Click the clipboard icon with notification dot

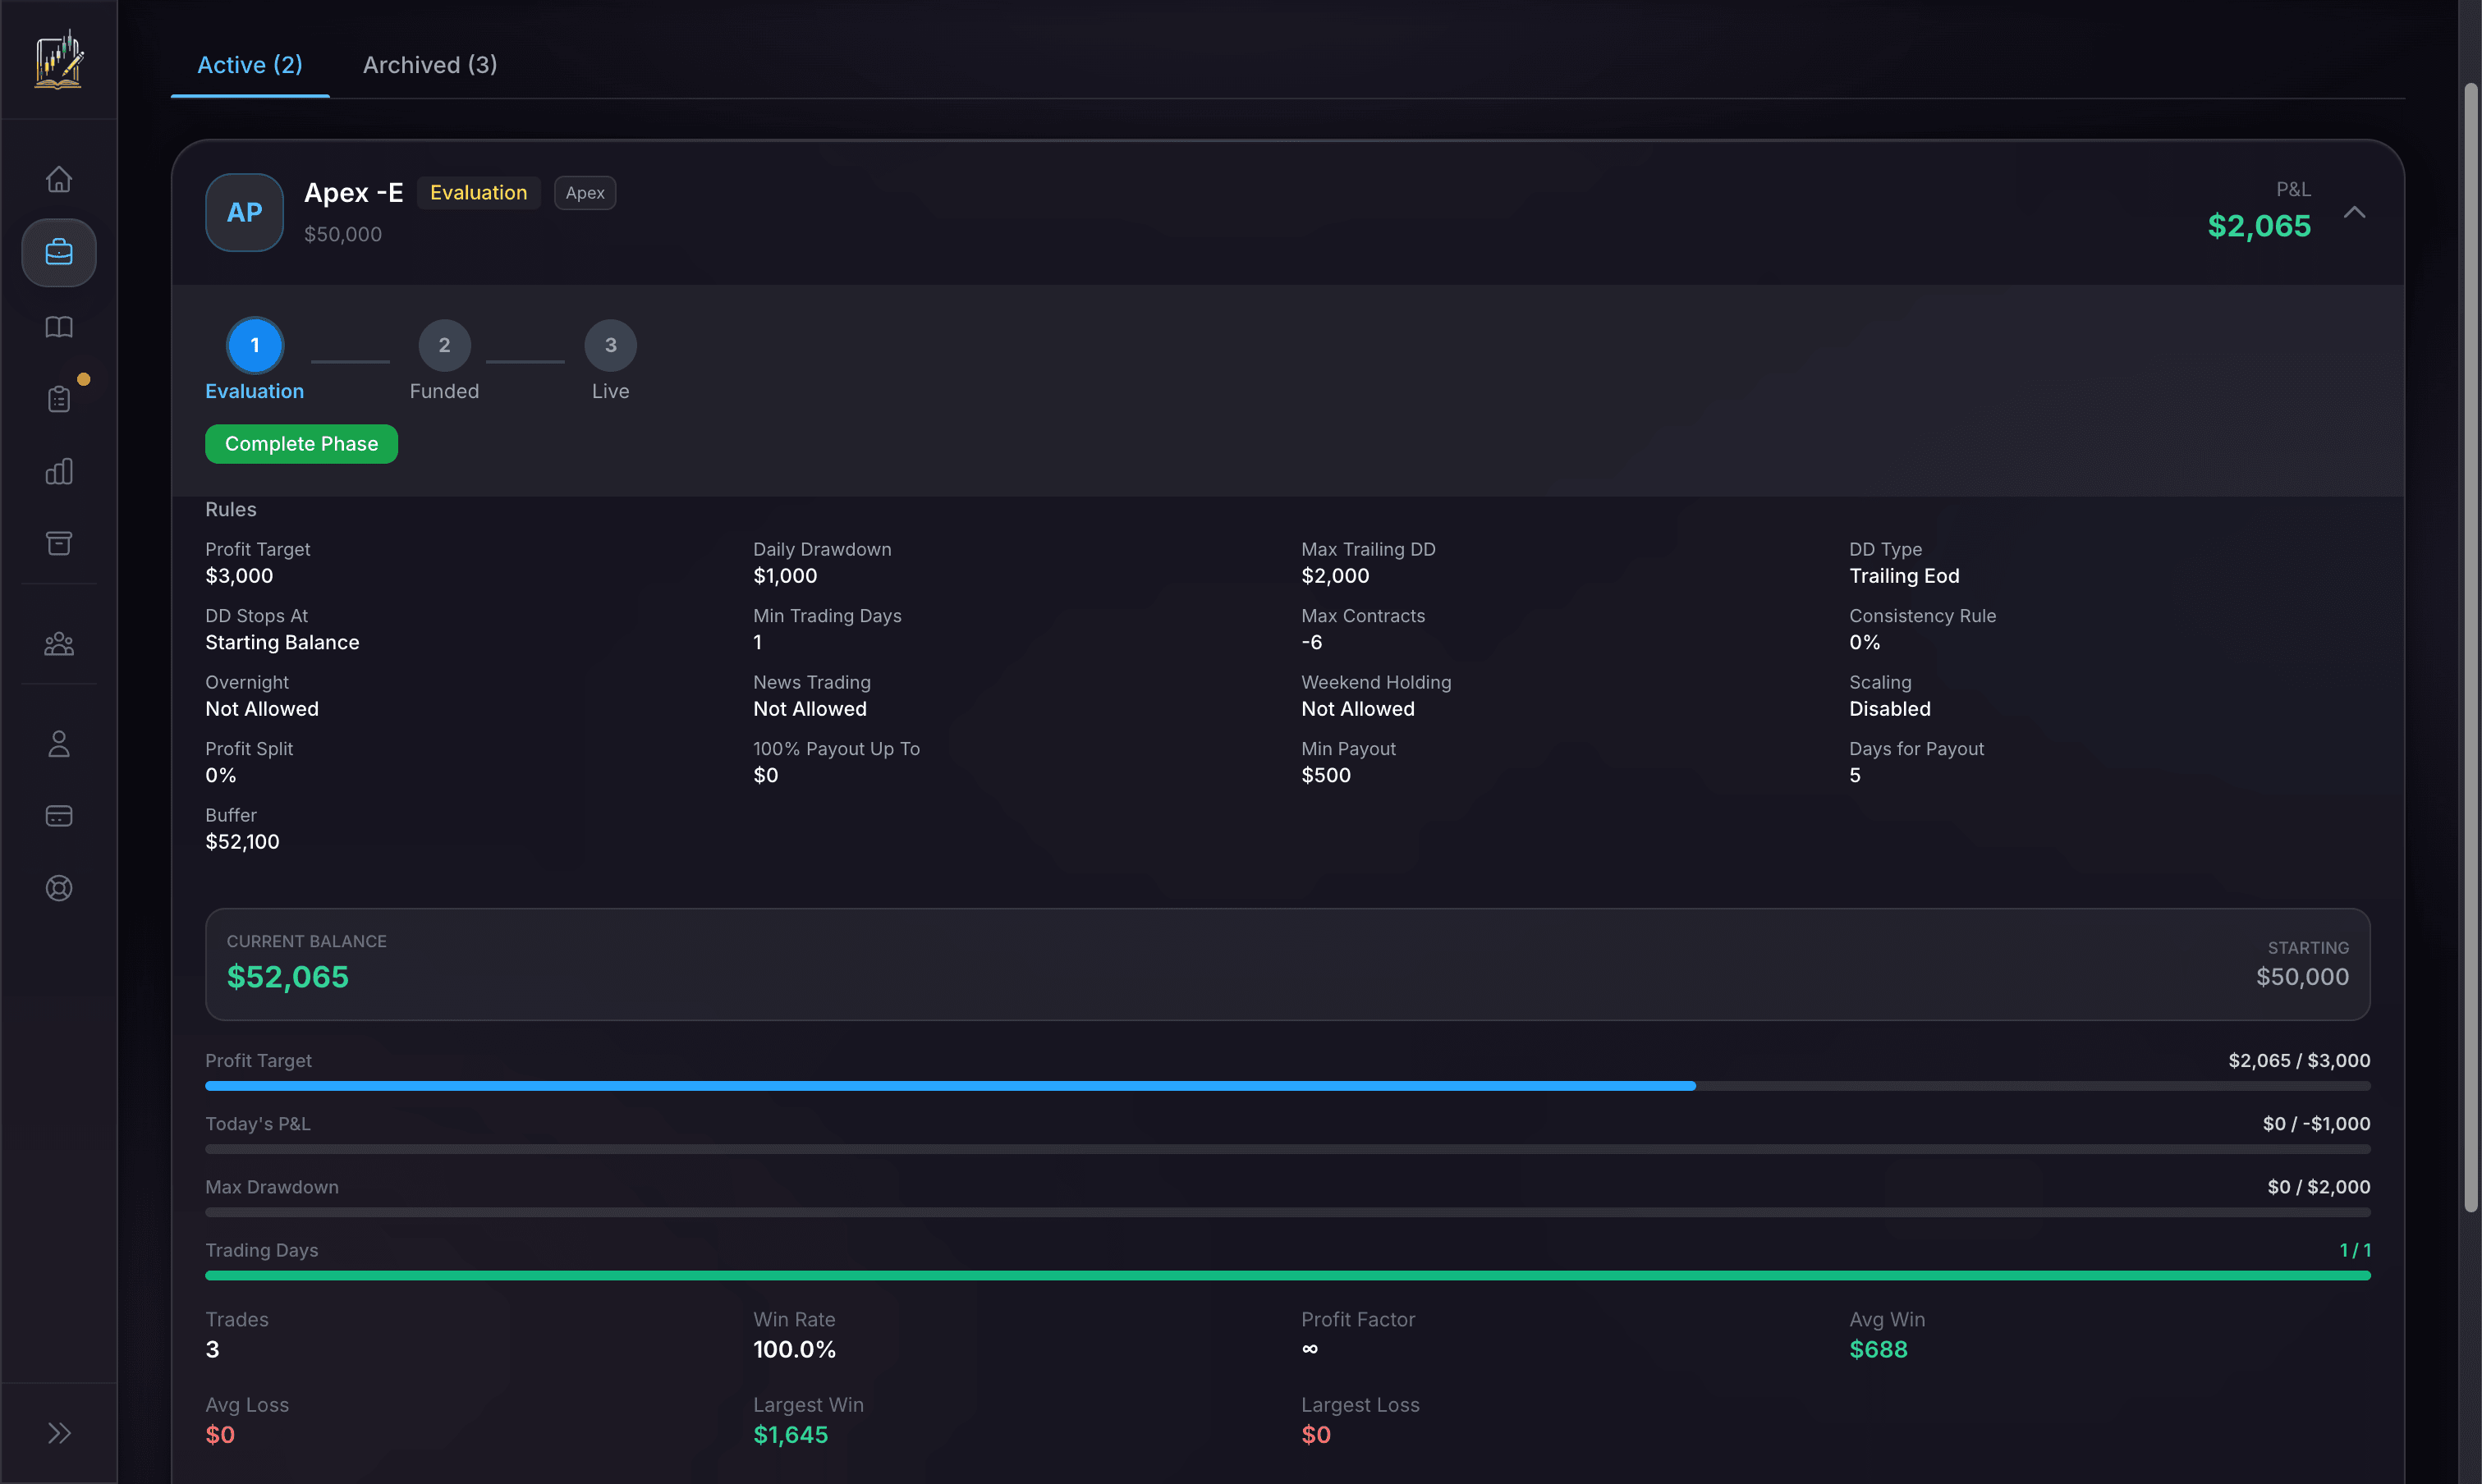pyautogui.click(x=59, y=397)
